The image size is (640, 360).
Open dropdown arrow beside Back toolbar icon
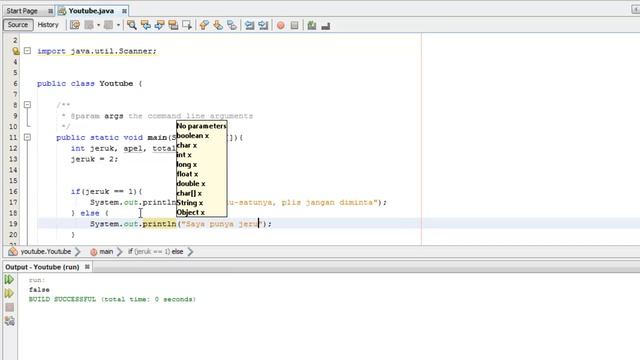click(x=98, y=25)
